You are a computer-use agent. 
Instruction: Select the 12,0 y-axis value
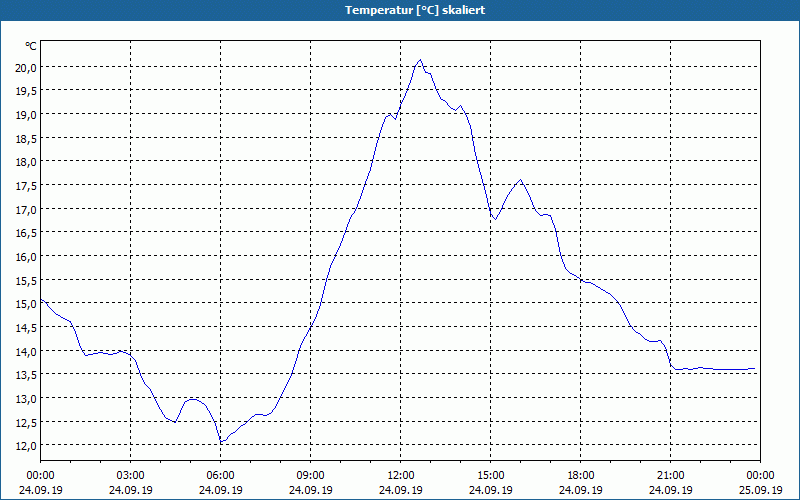click(27, 445)
